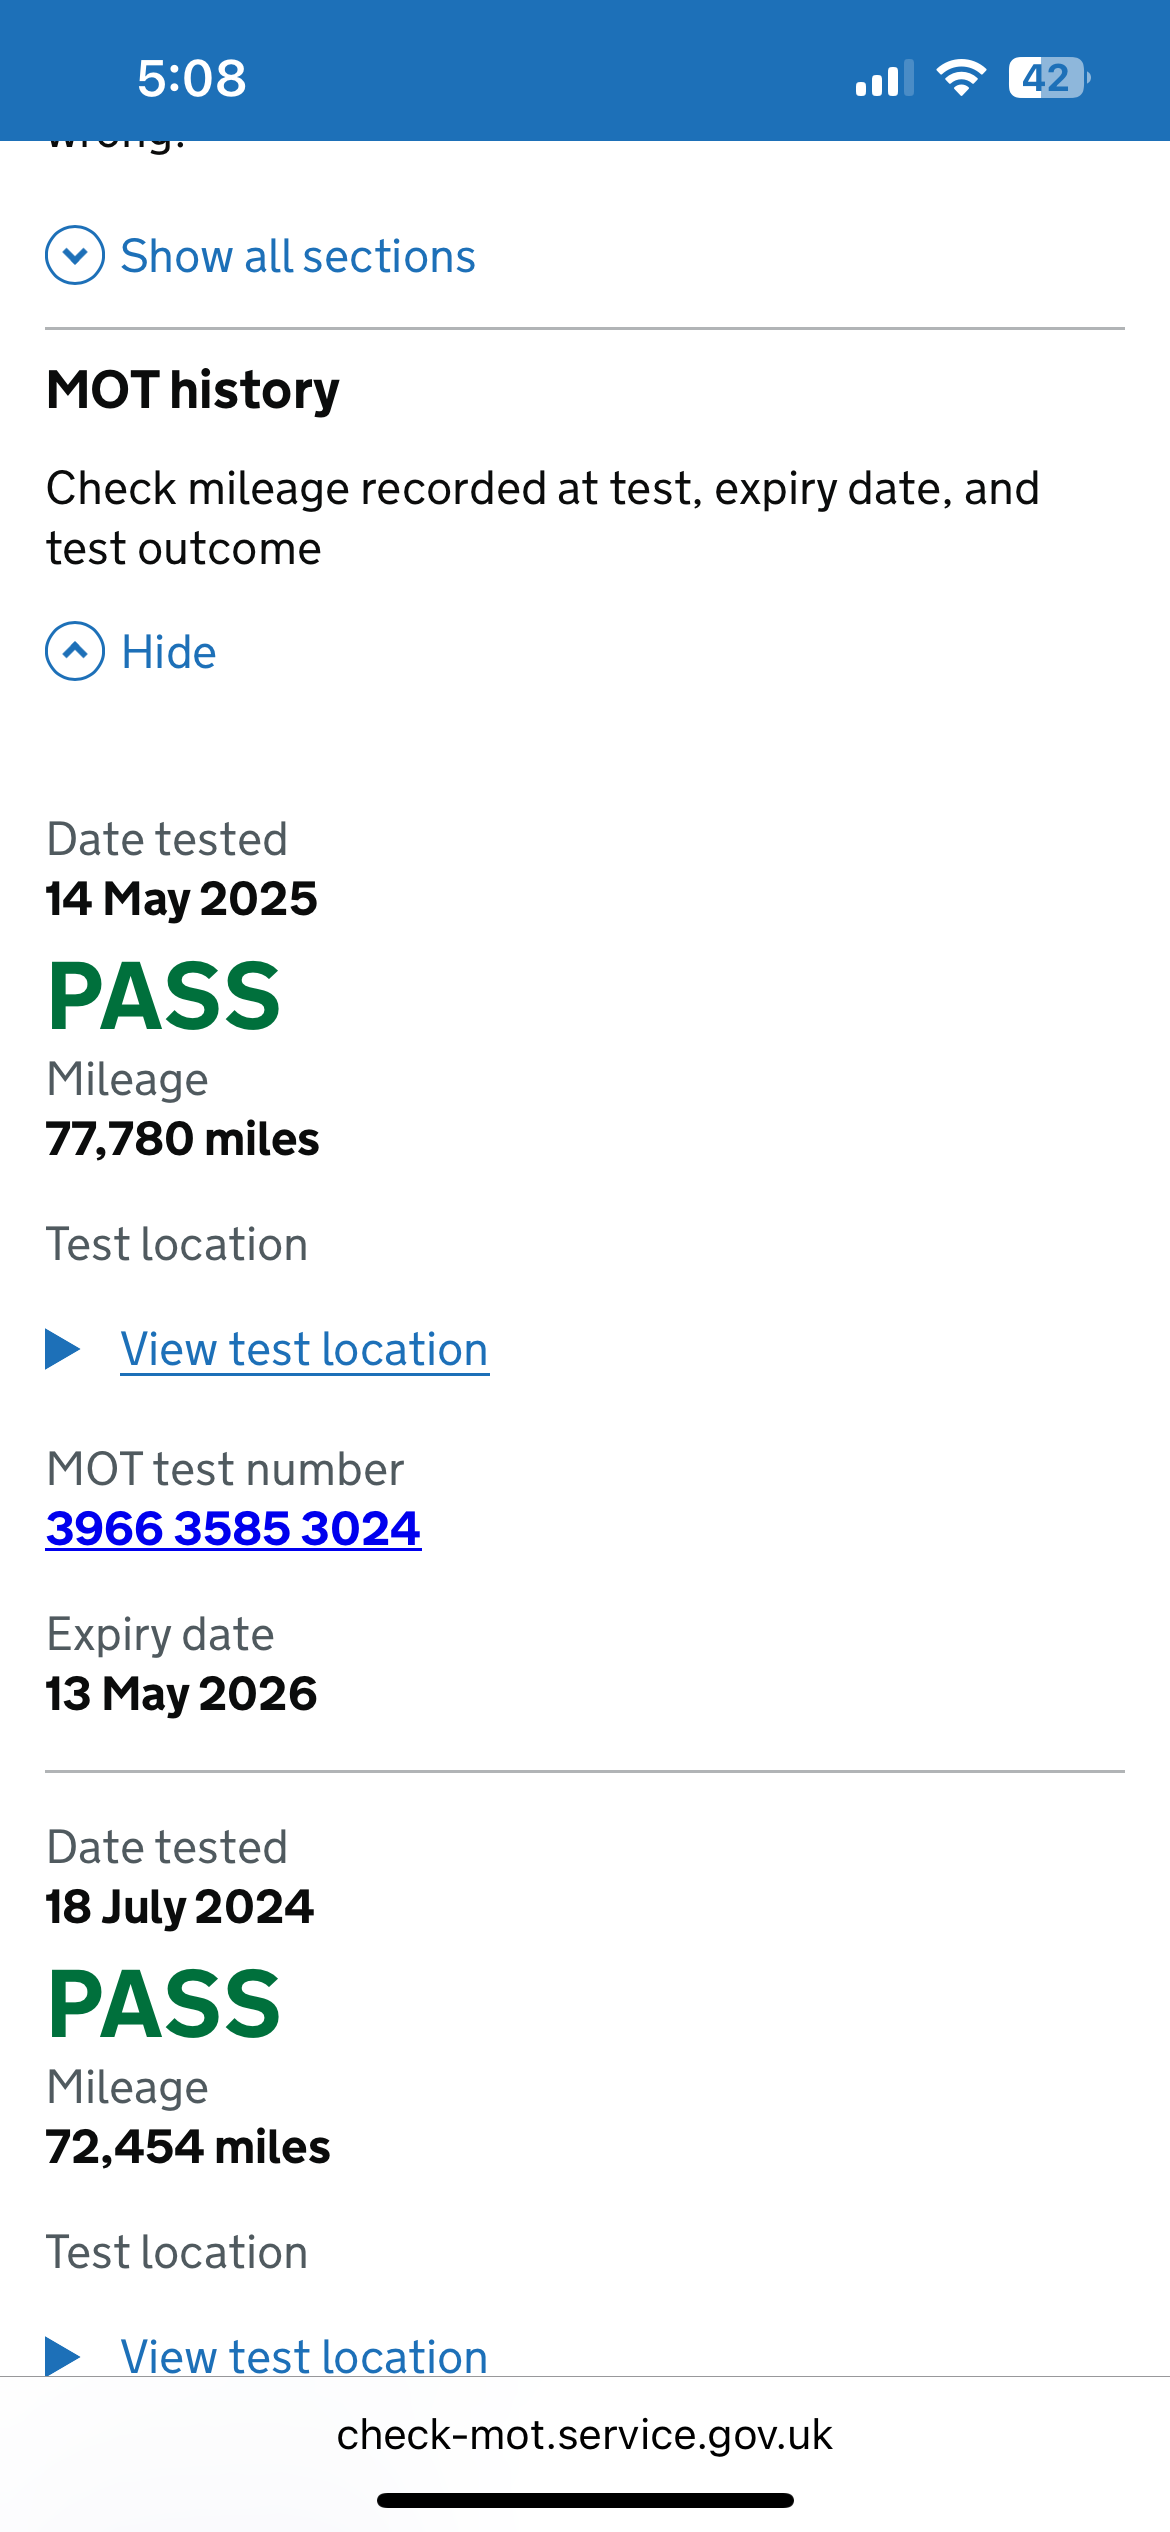Tap the Wi-Fi icon in status bar

960,78
